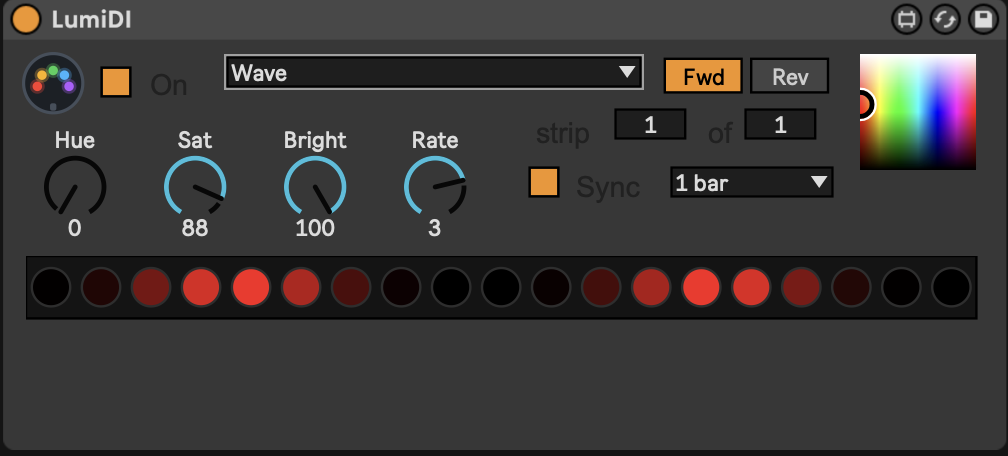Click the total strips 'of' field
1008x456 pixels.
(x=780, y=124)
